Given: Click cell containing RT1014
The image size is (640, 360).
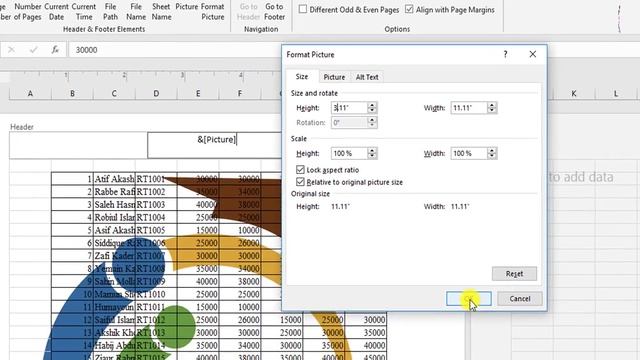Looking at the screenshot, I should click(156, 345).
